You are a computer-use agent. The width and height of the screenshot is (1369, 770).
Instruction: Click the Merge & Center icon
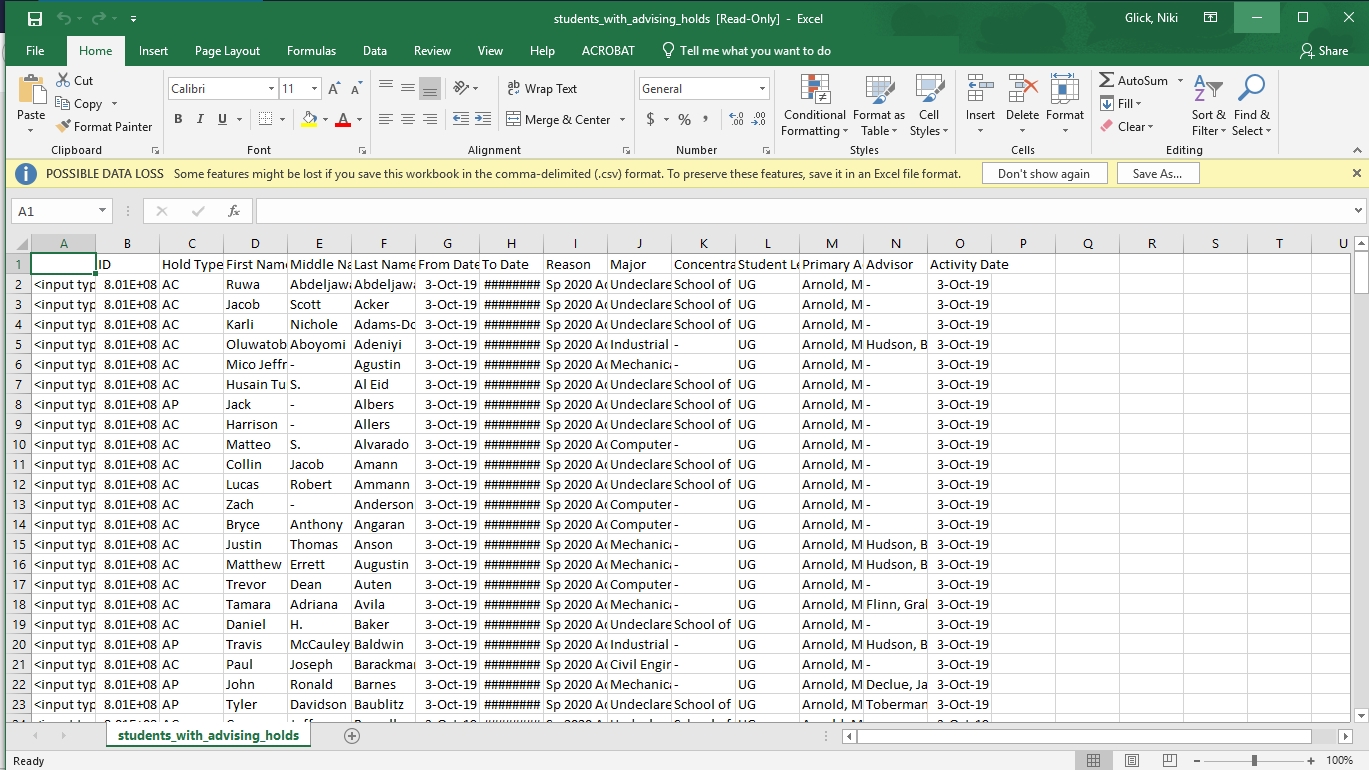514,119
